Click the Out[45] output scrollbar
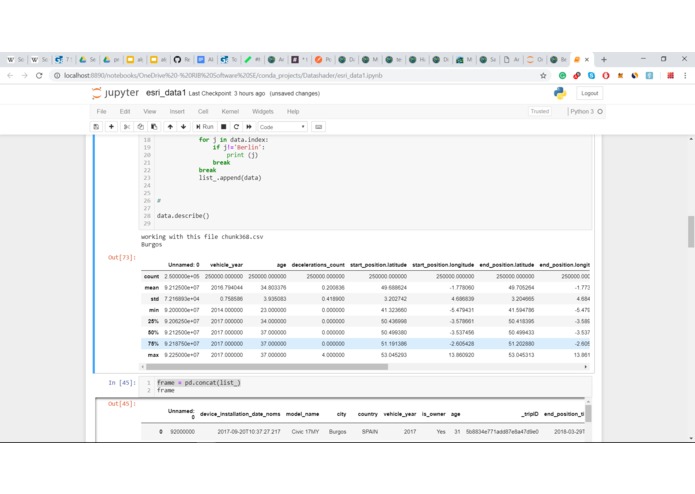Viewport: 695px width, 494px height. [x=588, y=413]
